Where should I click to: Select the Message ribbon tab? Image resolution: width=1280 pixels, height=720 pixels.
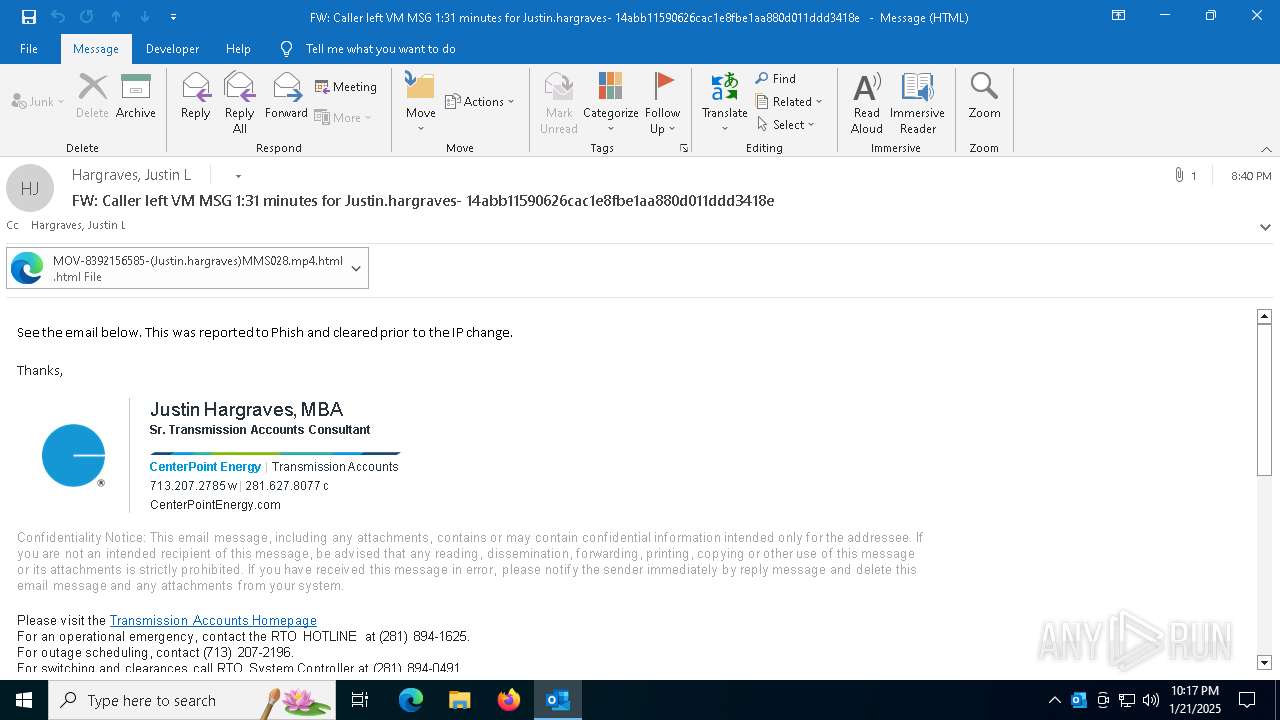96,49
